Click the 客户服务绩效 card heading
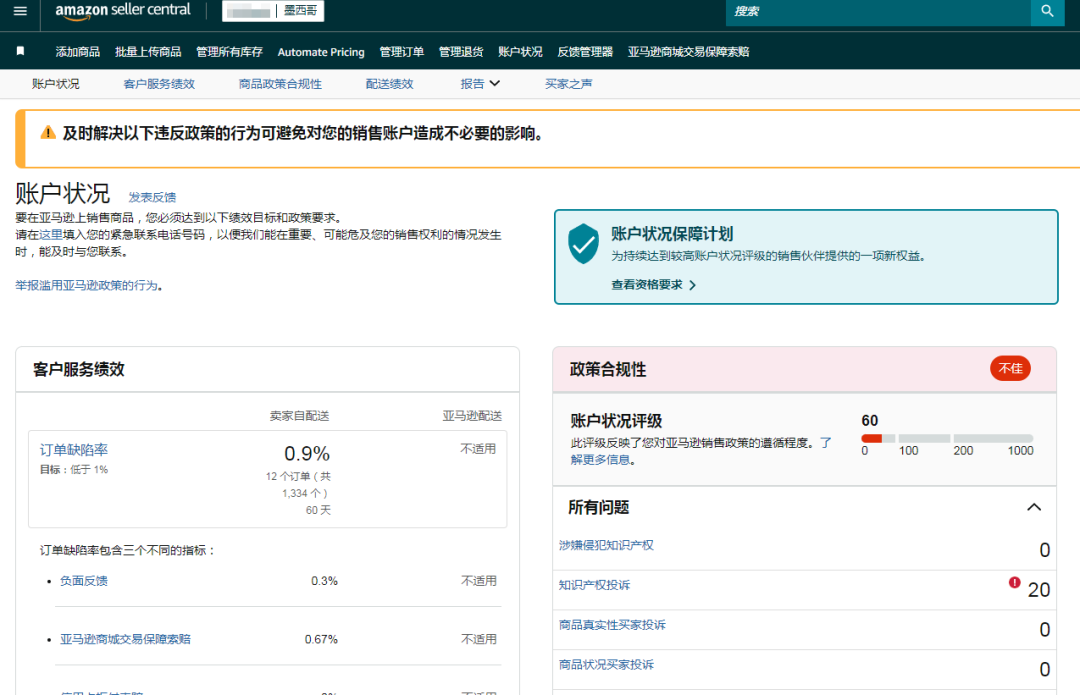The height and width of the screenshot is (695, 1080). [x=79, y=370]
